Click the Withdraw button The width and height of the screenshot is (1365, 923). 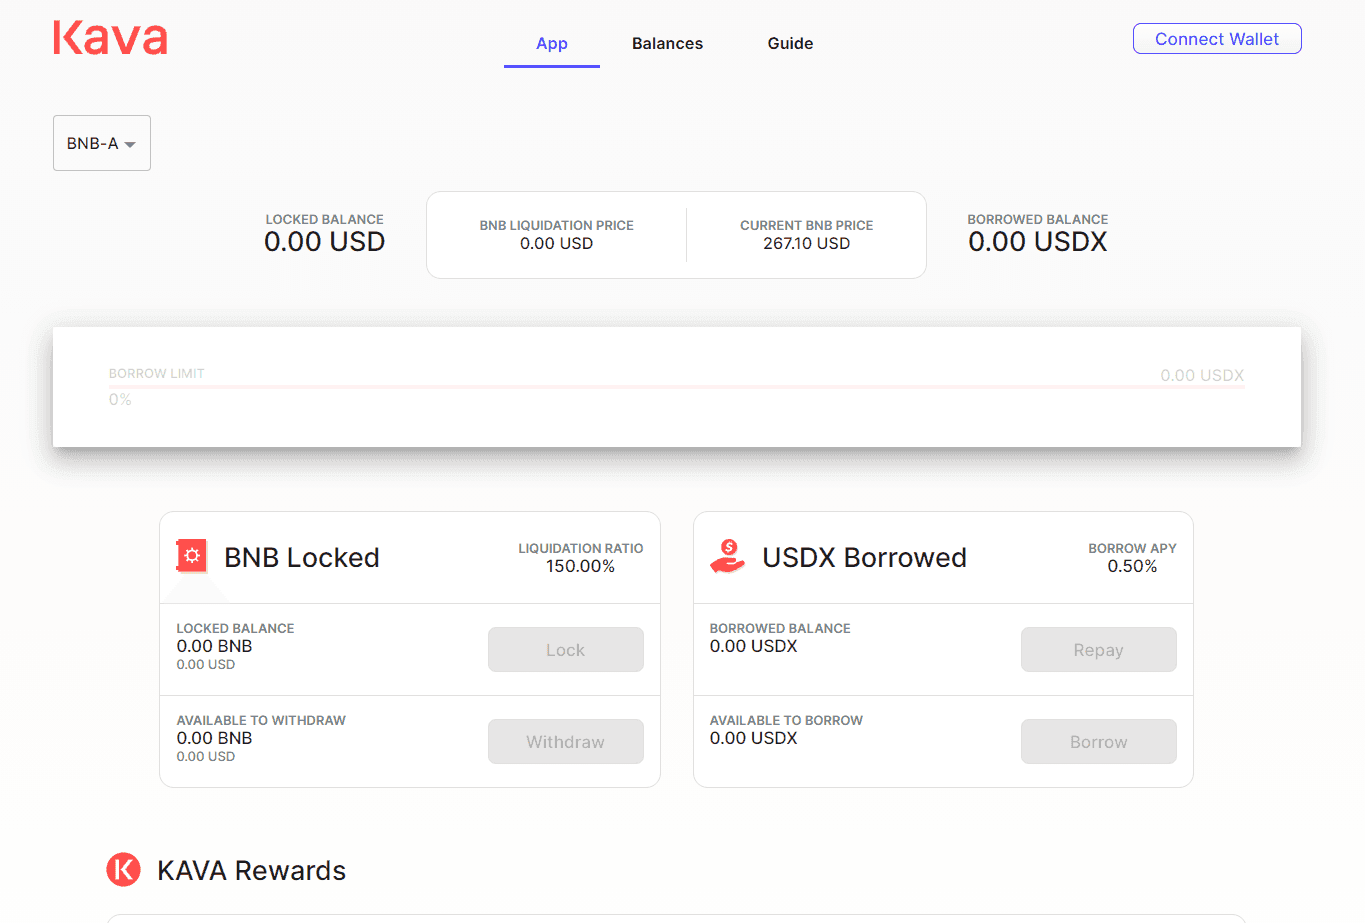tap(565, 742)
